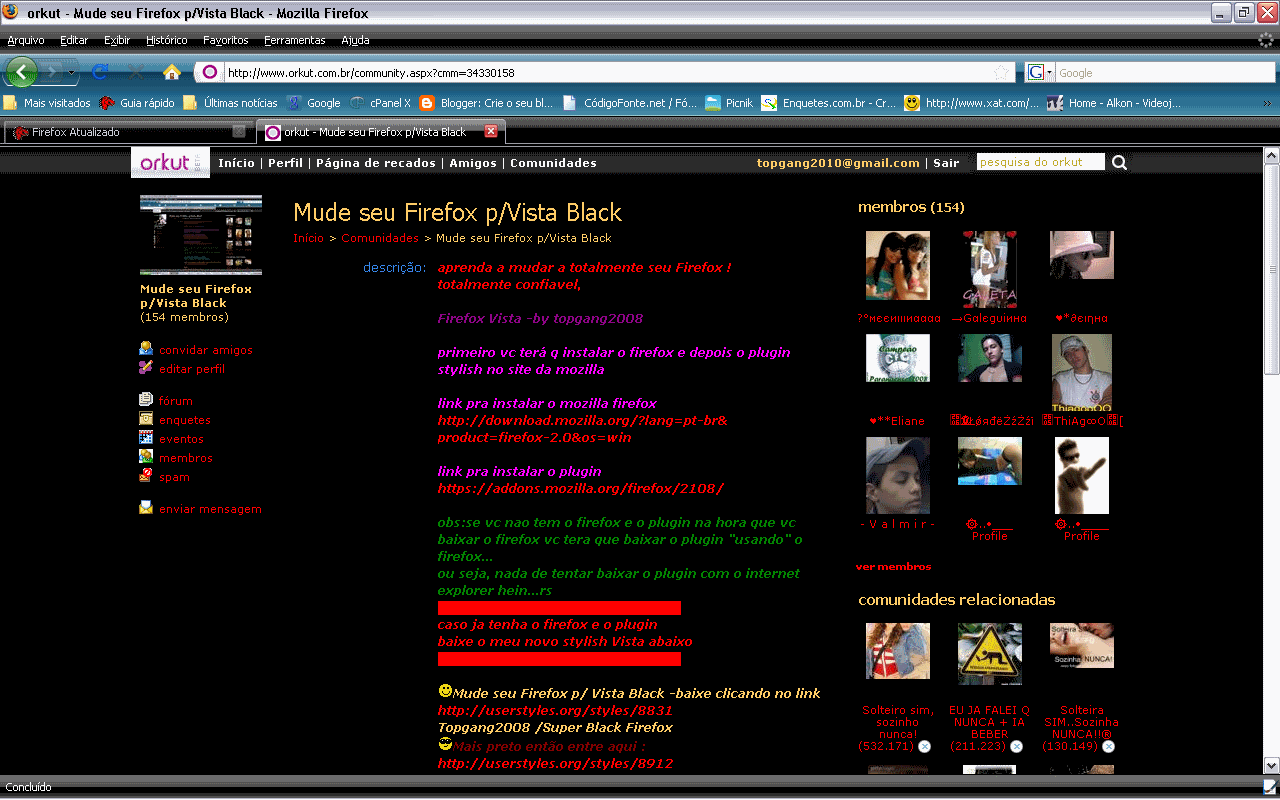Image resolution: width=1280 pixels, height=800 pixels.
Task: Open the Ajuda menu
Action: (355, 40)
